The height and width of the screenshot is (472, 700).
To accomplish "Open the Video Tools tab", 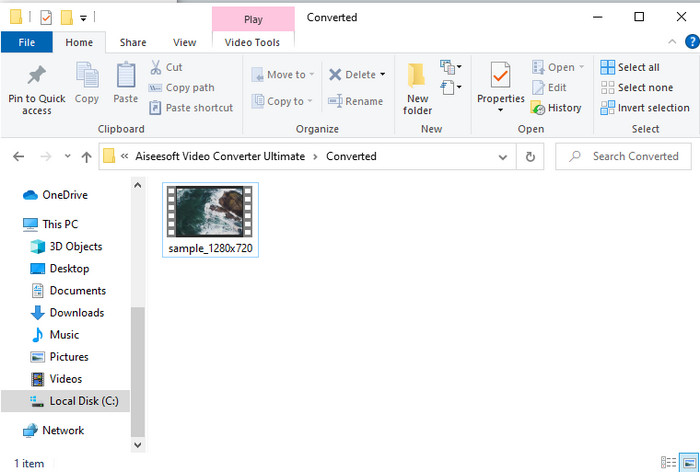I will [252, 42].
